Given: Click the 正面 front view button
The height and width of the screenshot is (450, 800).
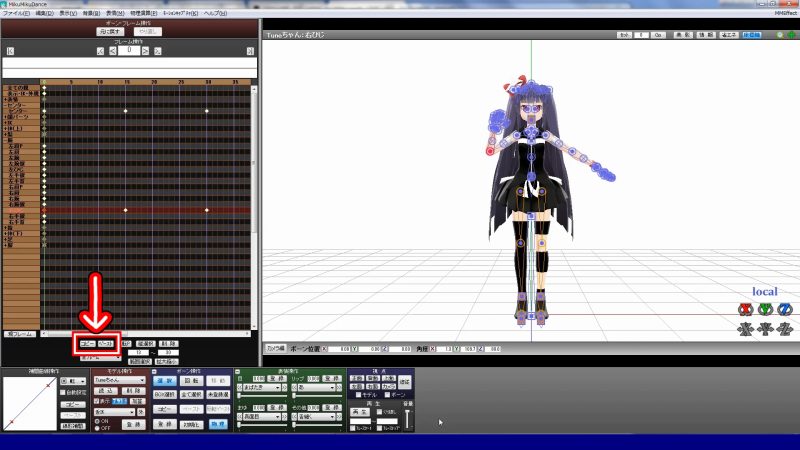Looking at the screenshot, I should [357, 379].
